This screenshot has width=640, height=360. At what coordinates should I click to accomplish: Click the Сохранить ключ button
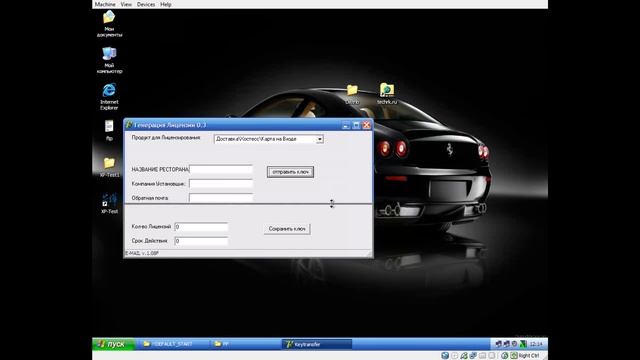287,229
